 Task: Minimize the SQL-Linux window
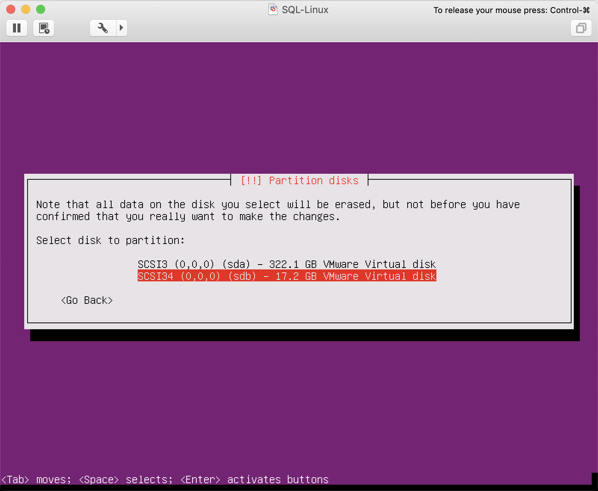26,9
